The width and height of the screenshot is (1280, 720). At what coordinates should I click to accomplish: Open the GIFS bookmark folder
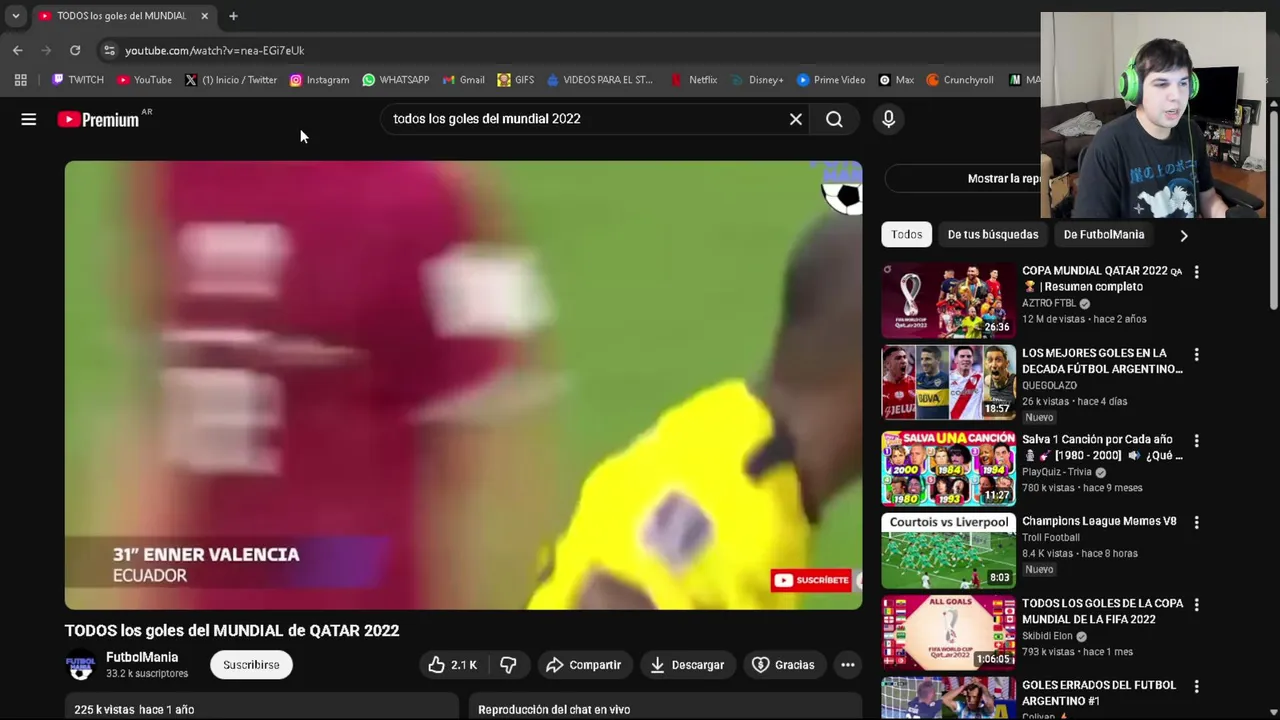(x=516, y=80)
